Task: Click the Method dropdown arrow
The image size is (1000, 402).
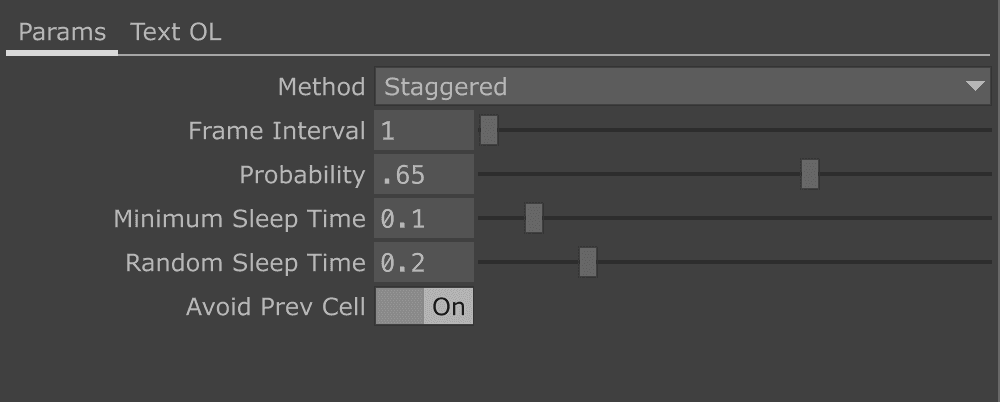Action: tap(976, 87)
